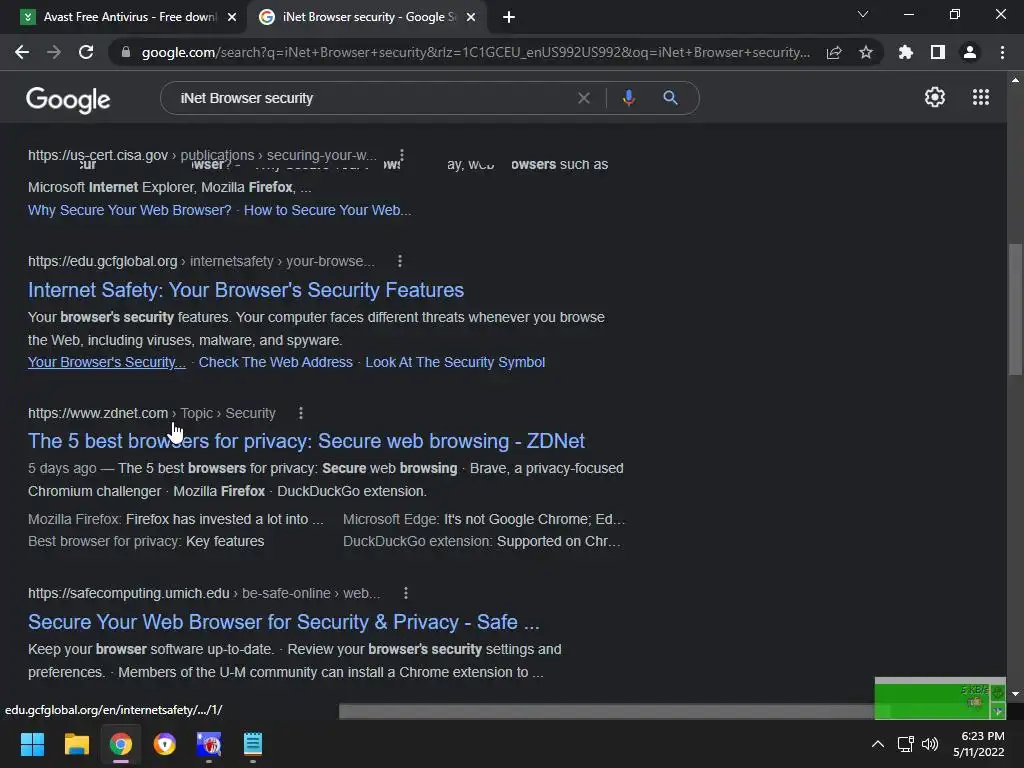The image size is (1024, 768).
Task: Open more options for cisa.gov result
Action: pyautogui.click(x=402, y=155)
